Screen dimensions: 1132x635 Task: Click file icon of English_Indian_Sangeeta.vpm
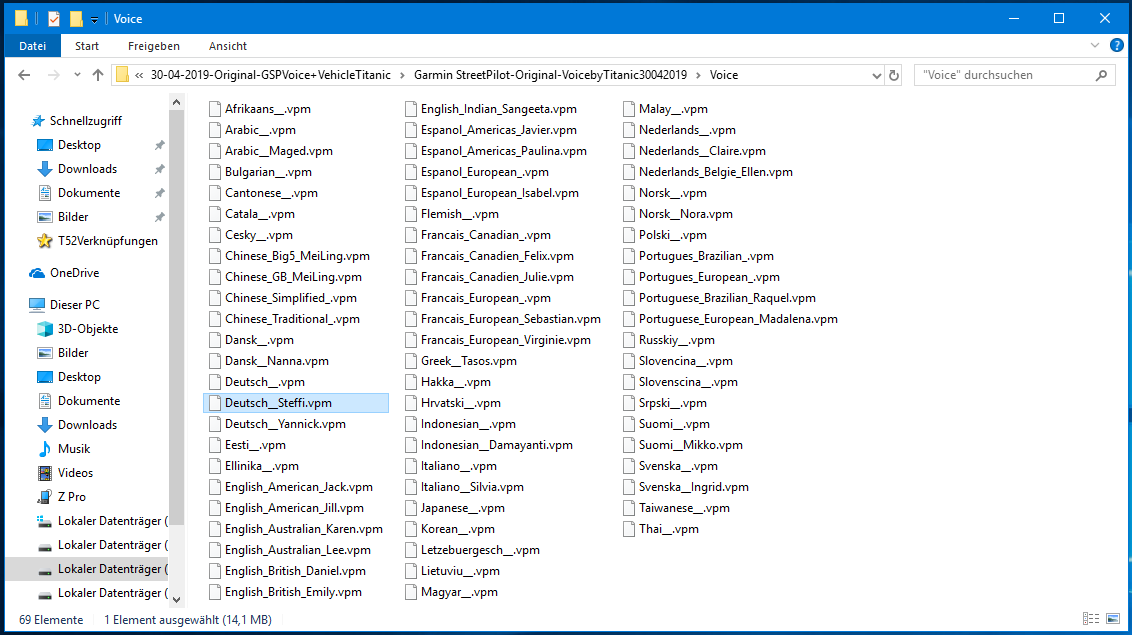pyautogui.click(x=411, y=109)
